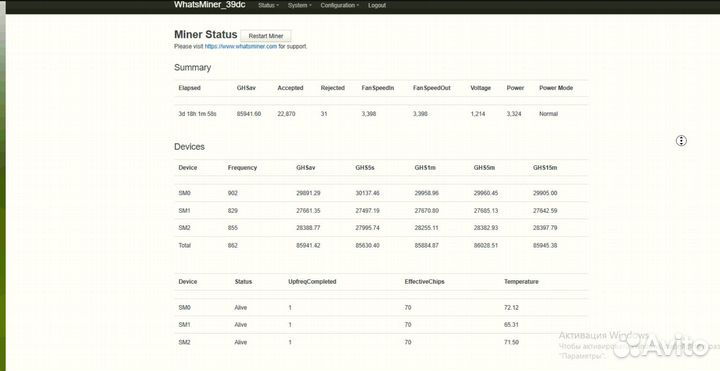
Task: Click the Restart Miner button
Action: click(266, 36)
